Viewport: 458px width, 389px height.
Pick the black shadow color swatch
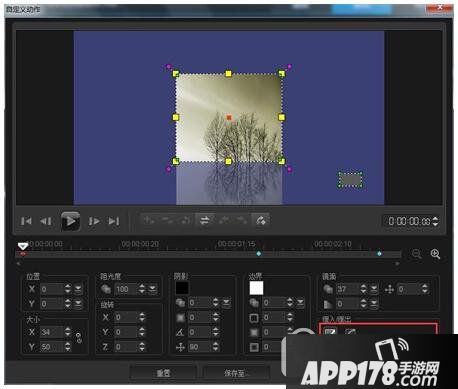tap(182, 288)
